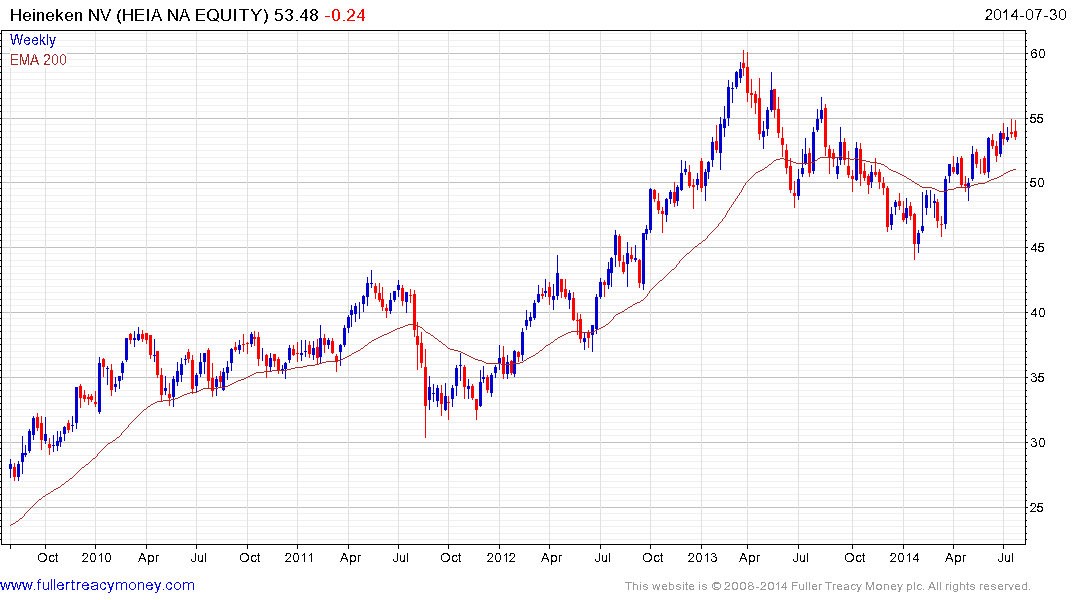Click the 45 price axis label

[x=1037, y=248]
